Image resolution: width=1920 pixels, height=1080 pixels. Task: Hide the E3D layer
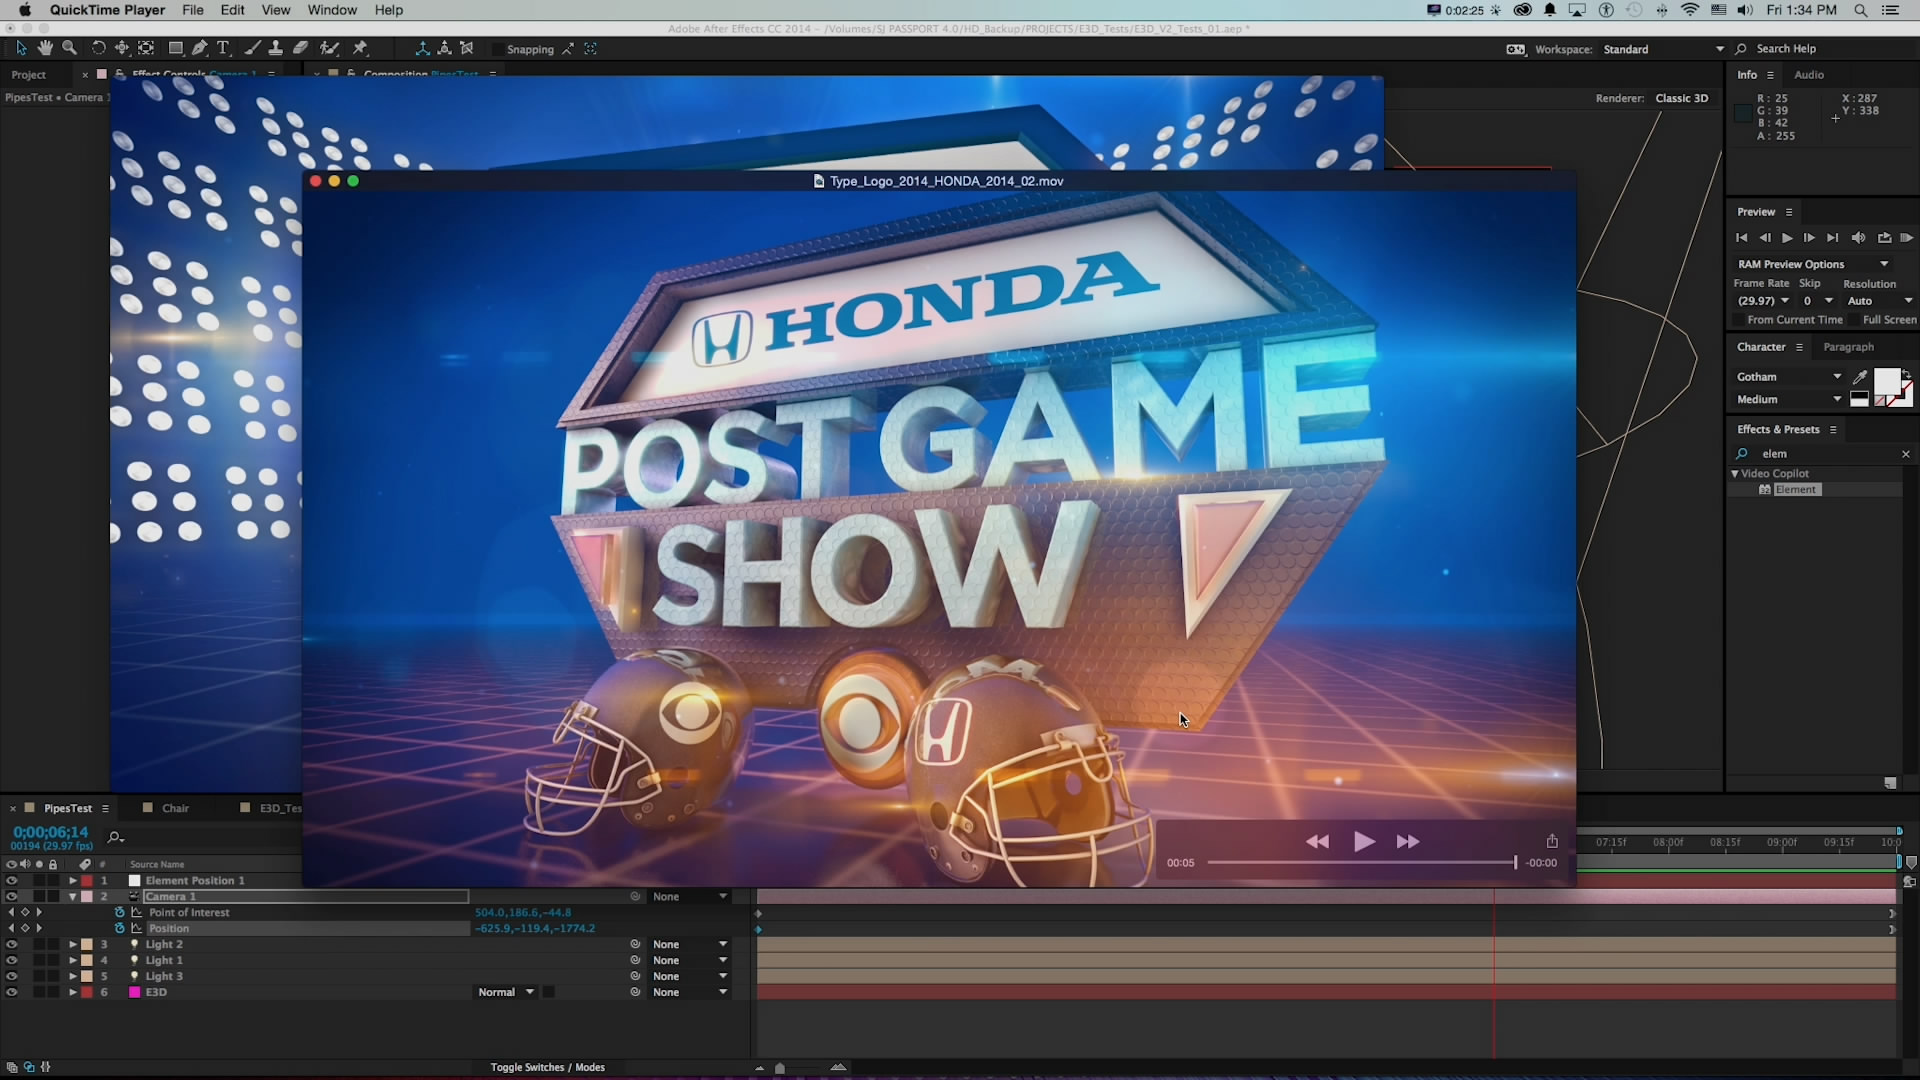tap(11, 992)
